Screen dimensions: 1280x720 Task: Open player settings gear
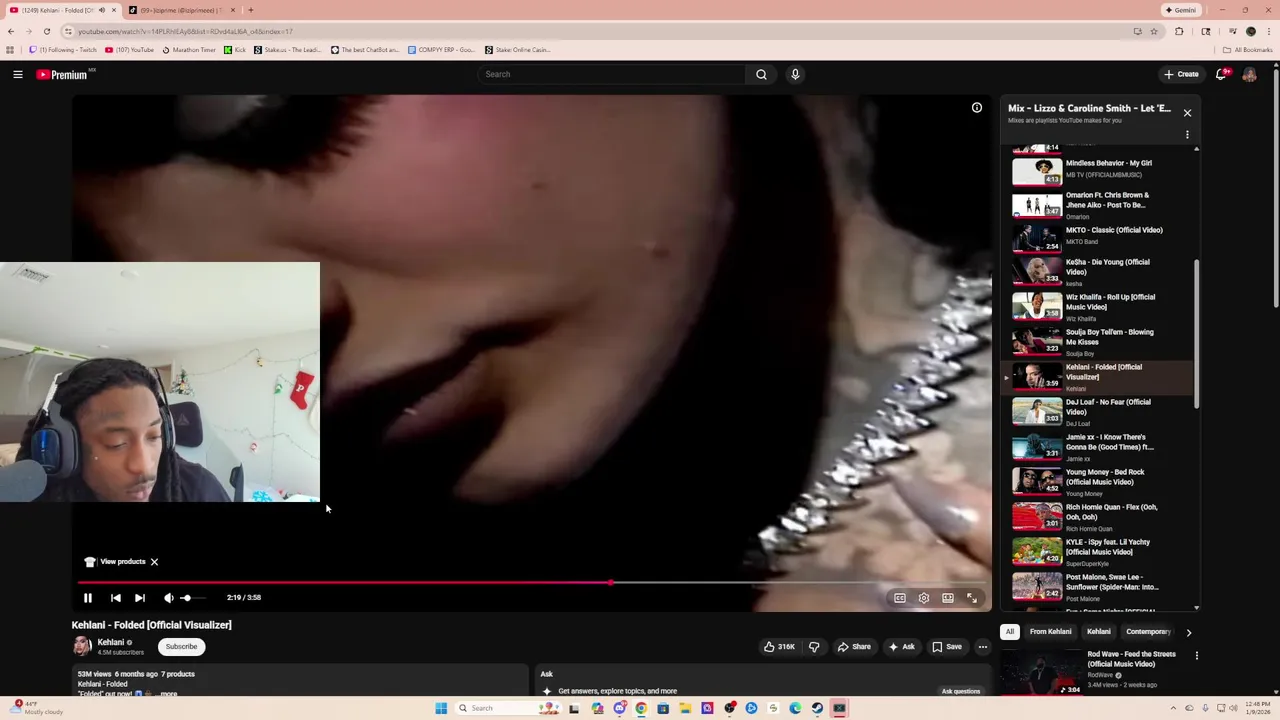coord(924,598)
